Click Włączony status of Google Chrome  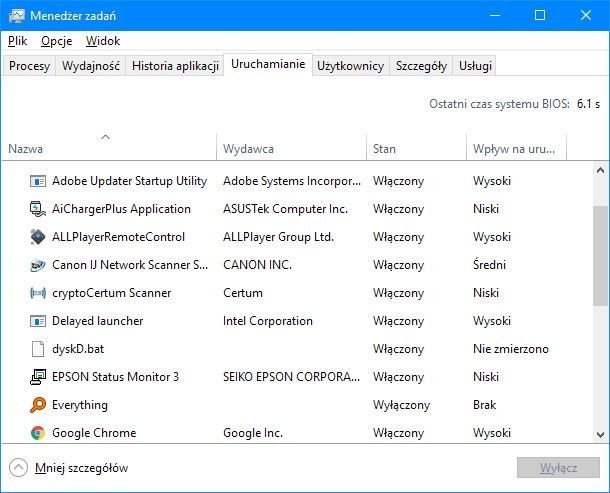tap(398, 433)
